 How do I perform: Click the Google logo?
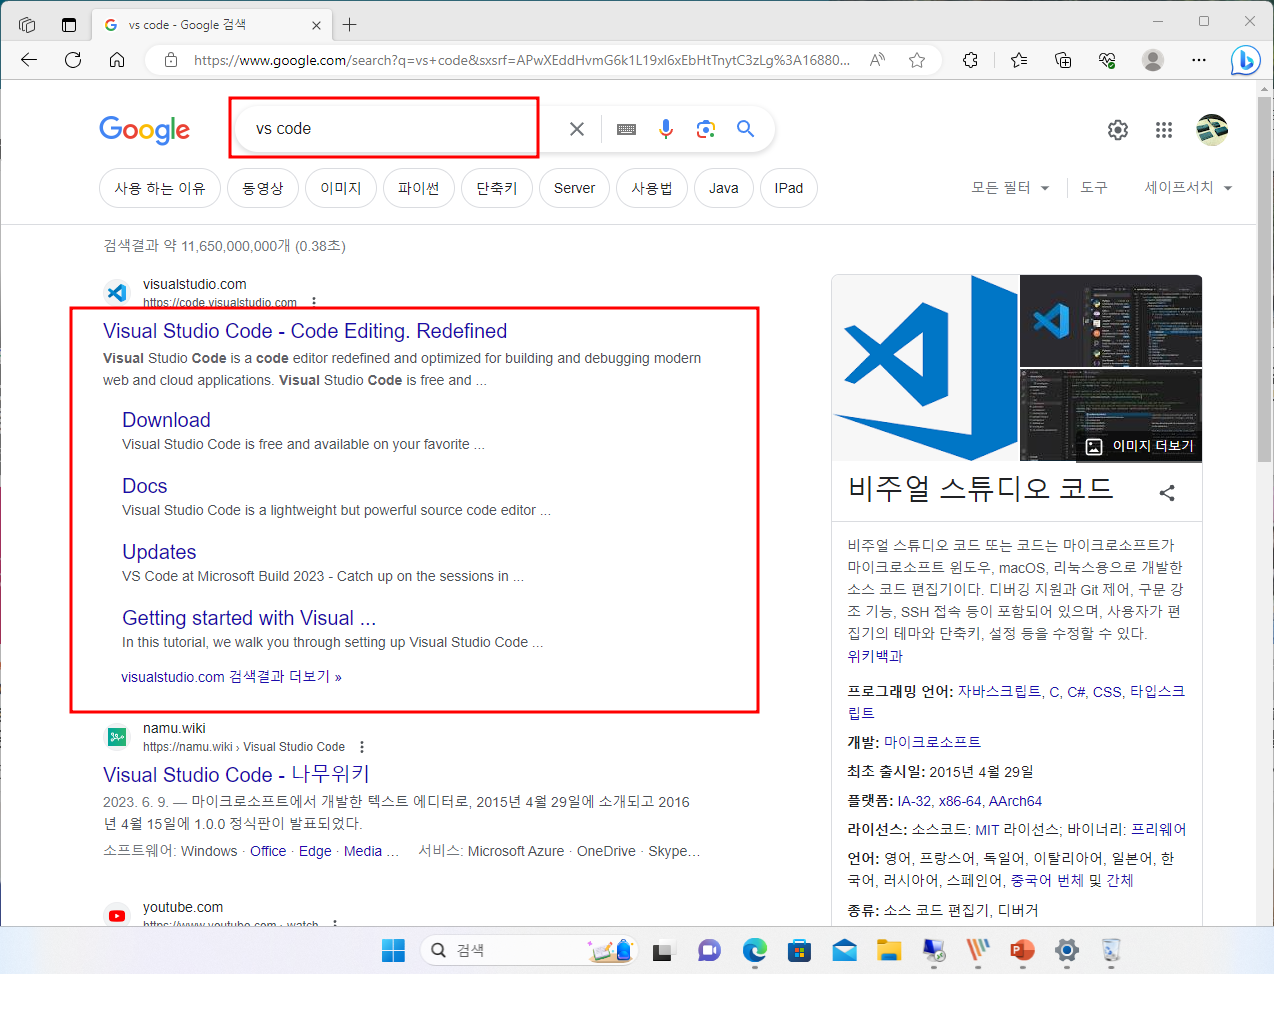click(145, 130)
